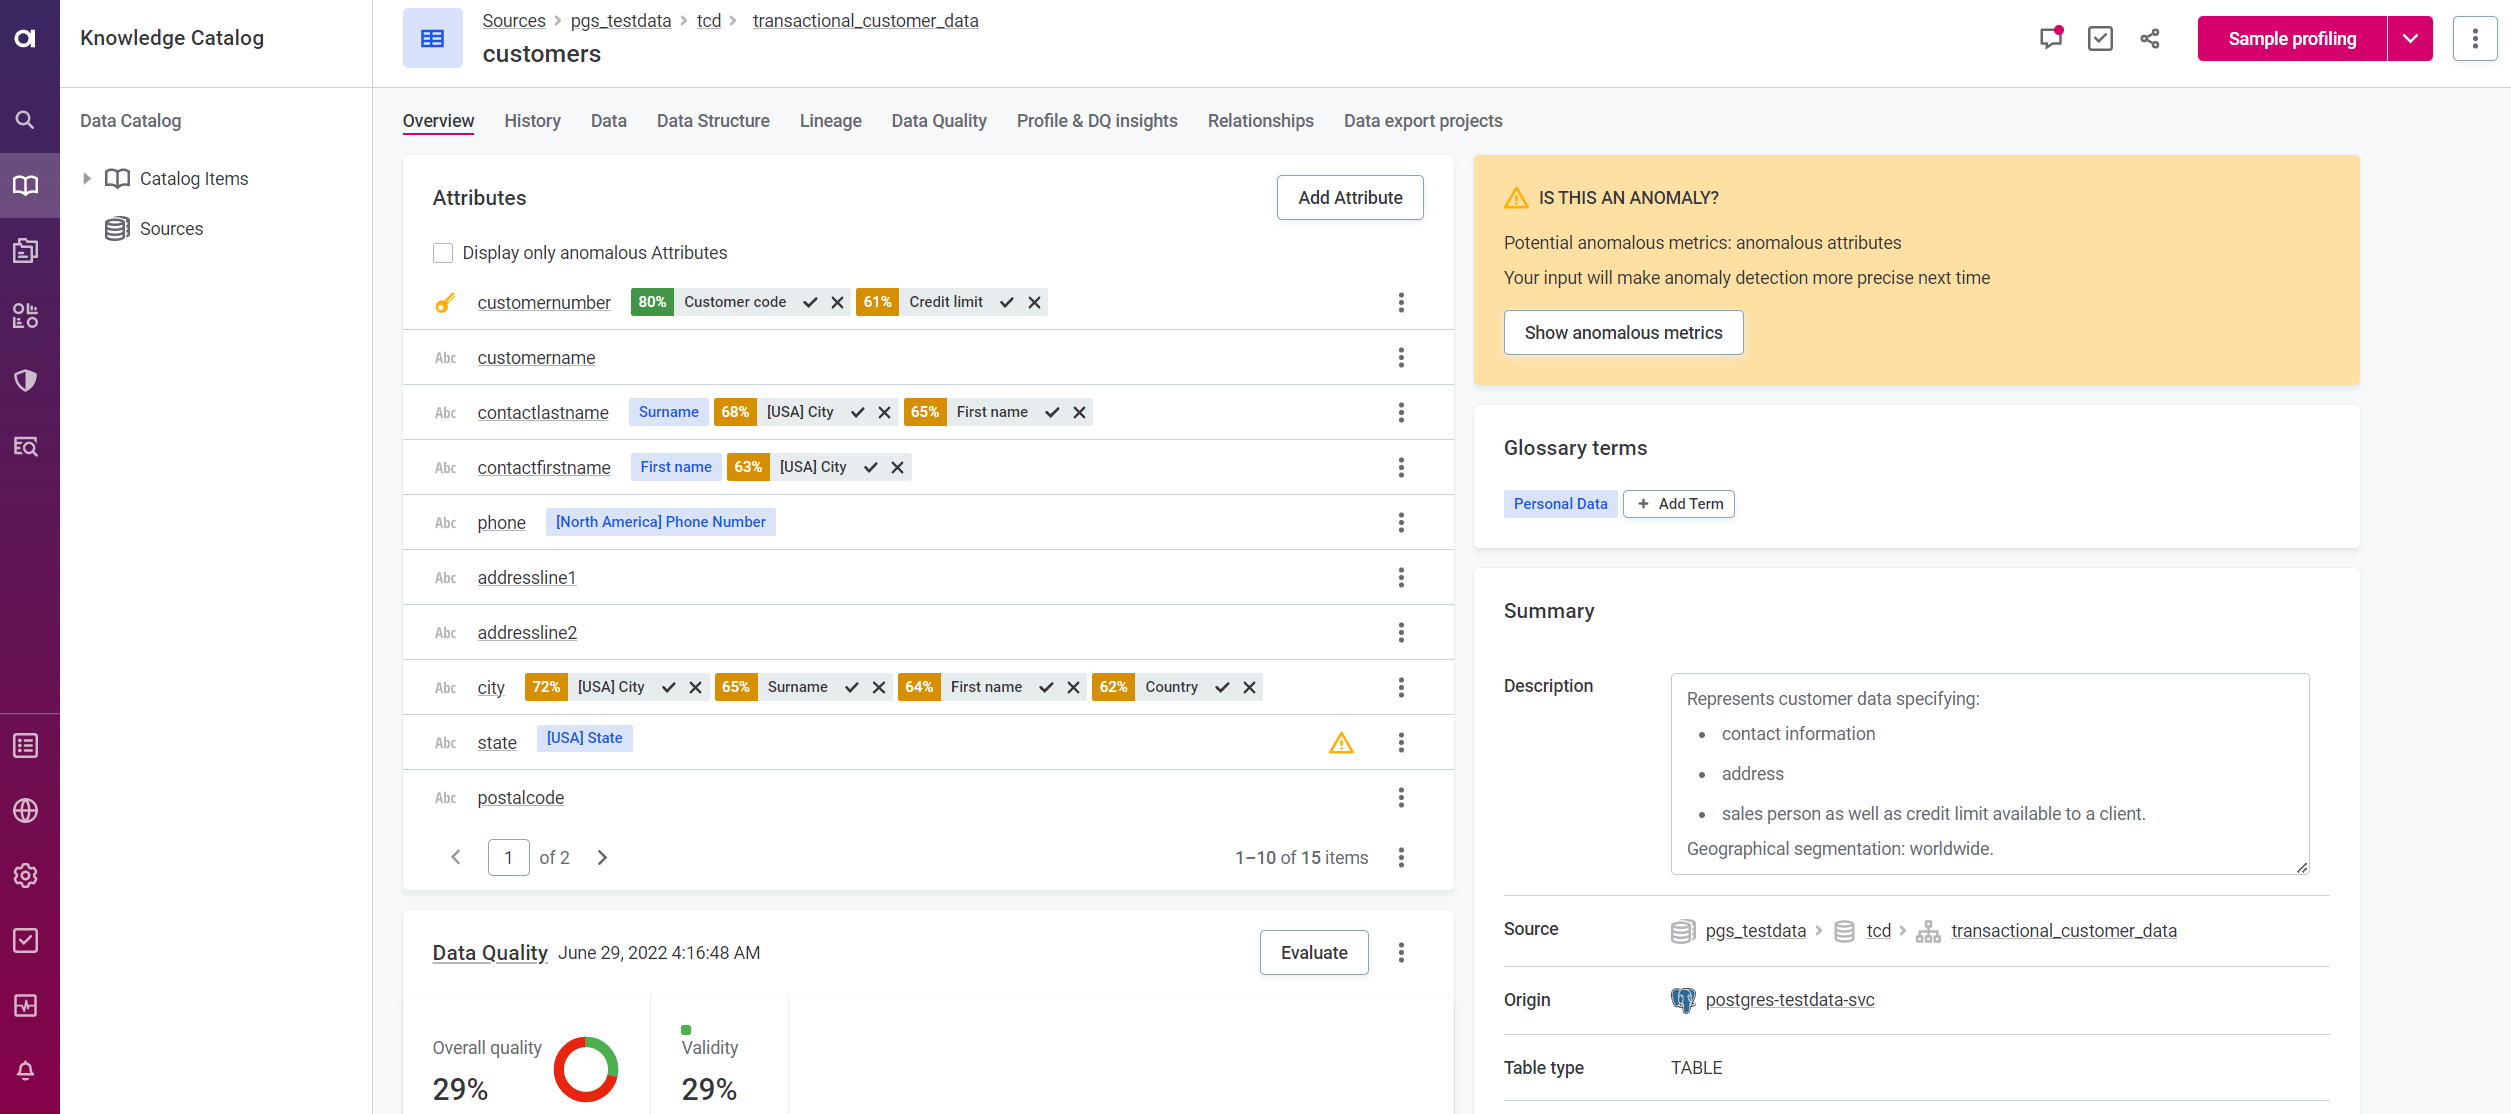Open the Sample profiling dropdown arrow
Screen dimensions: 2511x1114
[x=2410, y=39]
